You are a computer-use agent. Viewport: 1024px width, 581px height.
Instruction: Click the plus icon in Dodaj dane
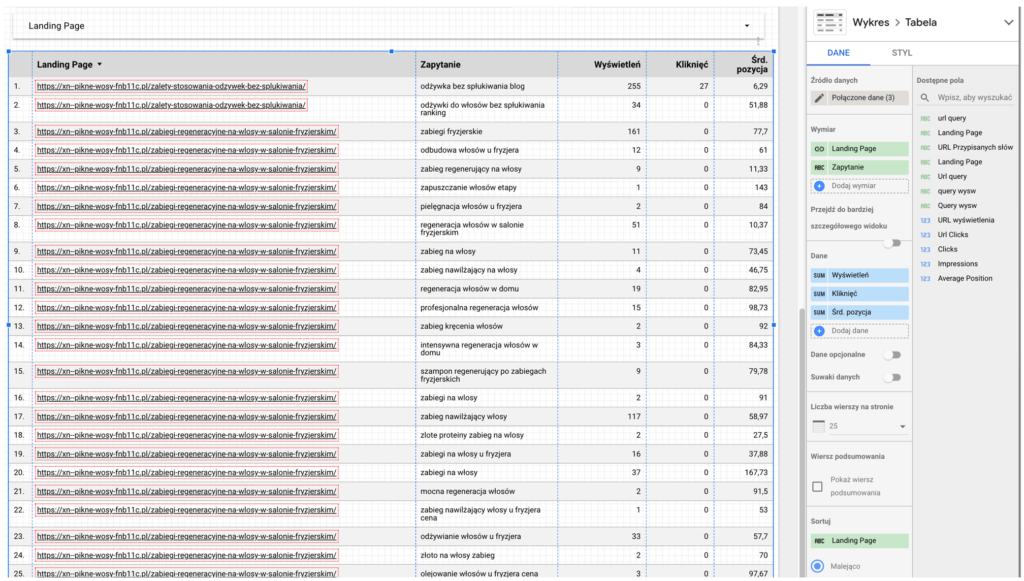tap(820, 331)
